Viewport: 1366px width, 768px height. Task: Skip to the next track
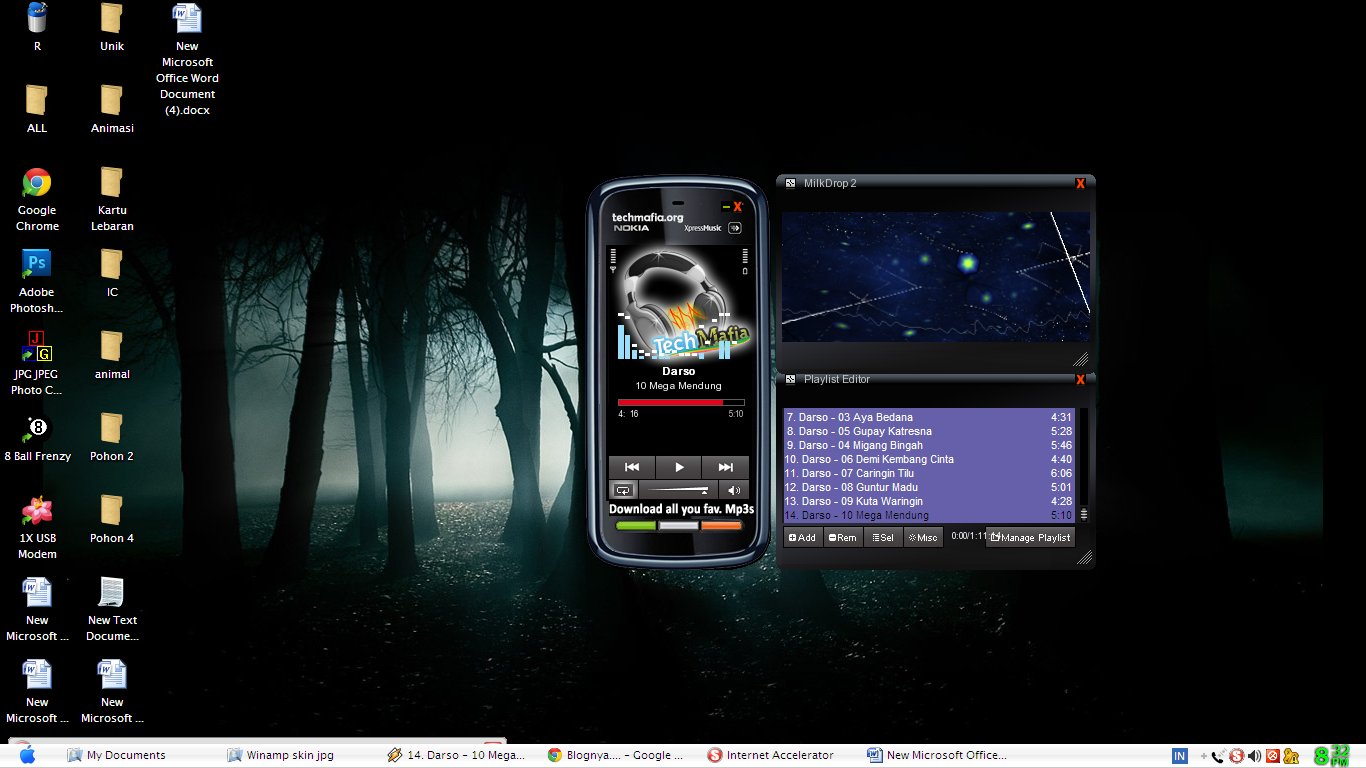click(x=726, y=467)
